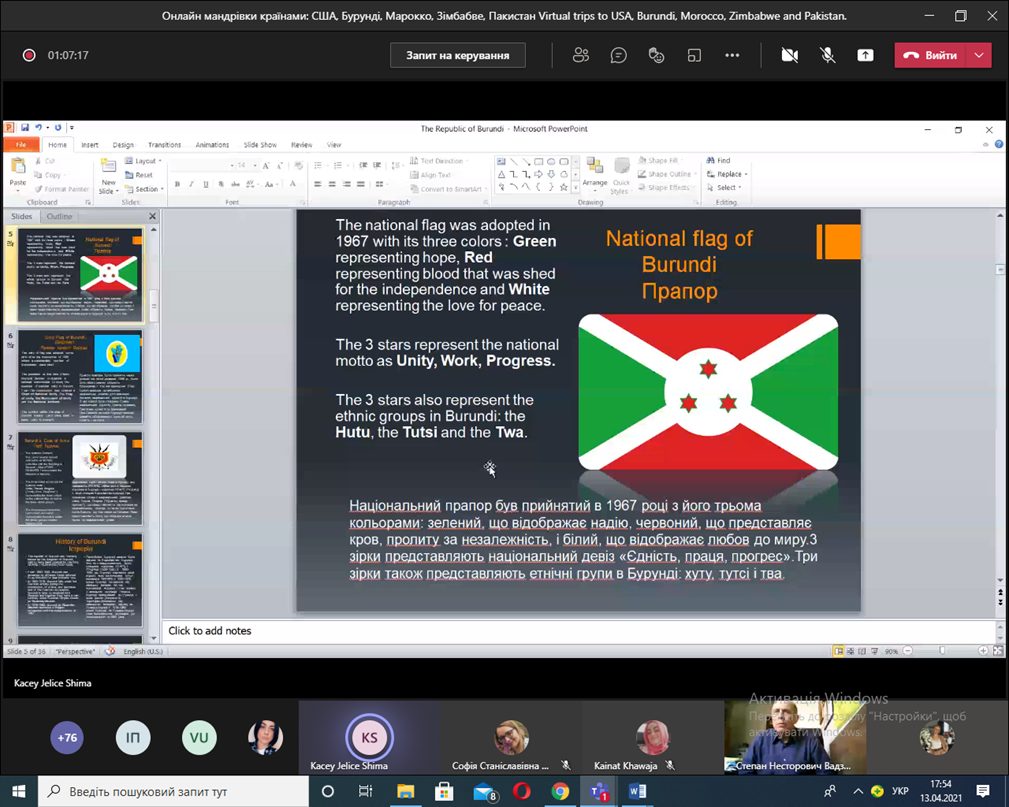Image resolution: width=1009 pixels, height=807 pixels.
Task: Open the More actions ellipsis menu
Action: pos(732,55)
